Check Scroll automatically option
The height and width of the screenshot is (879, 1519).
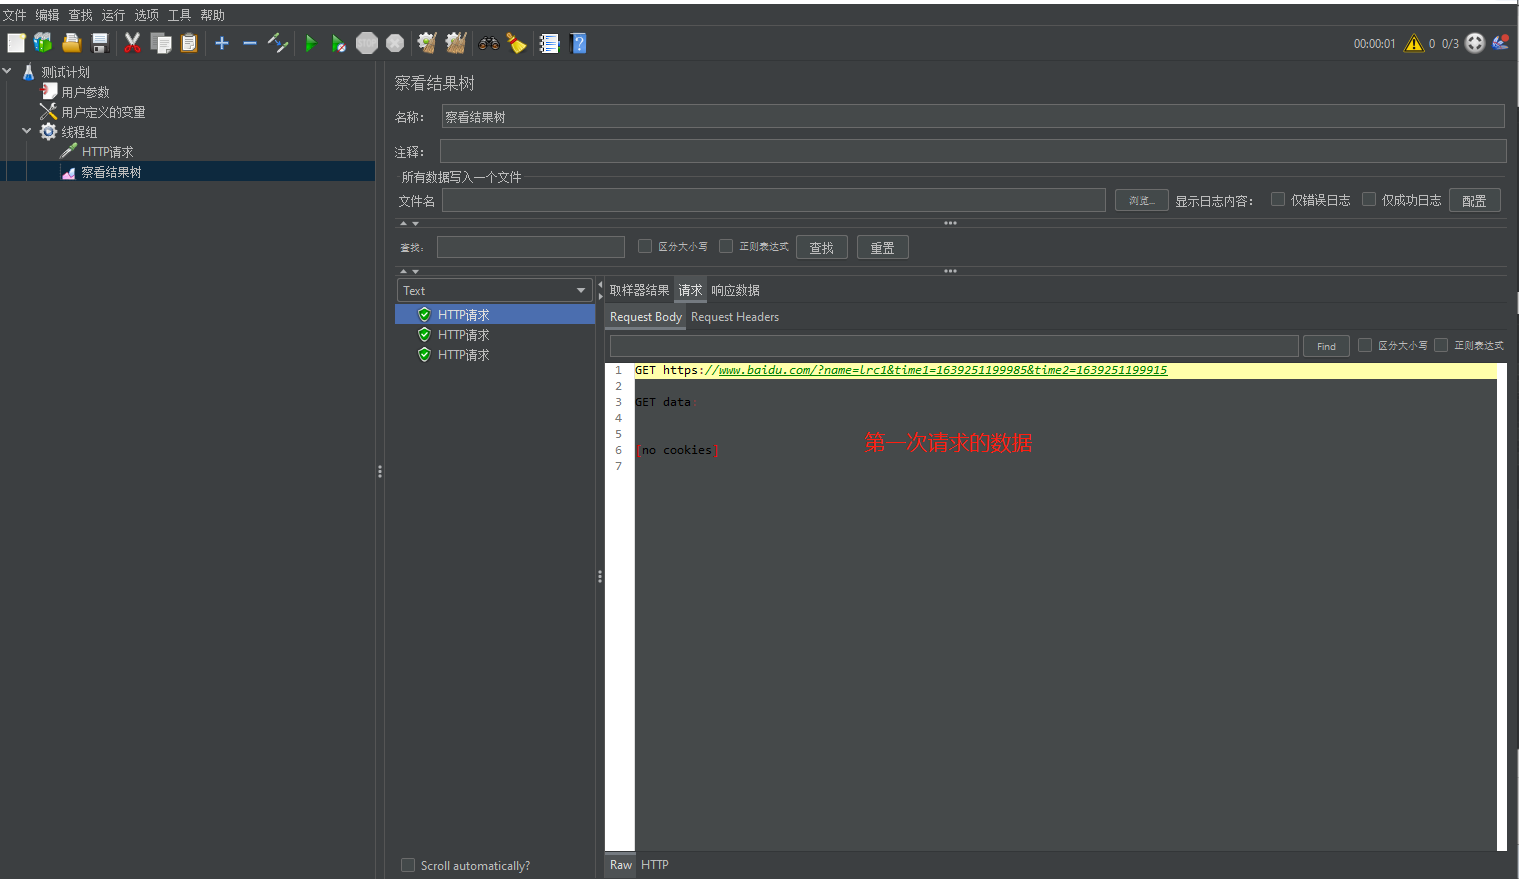pyautogui.click(x=408, y=865)
